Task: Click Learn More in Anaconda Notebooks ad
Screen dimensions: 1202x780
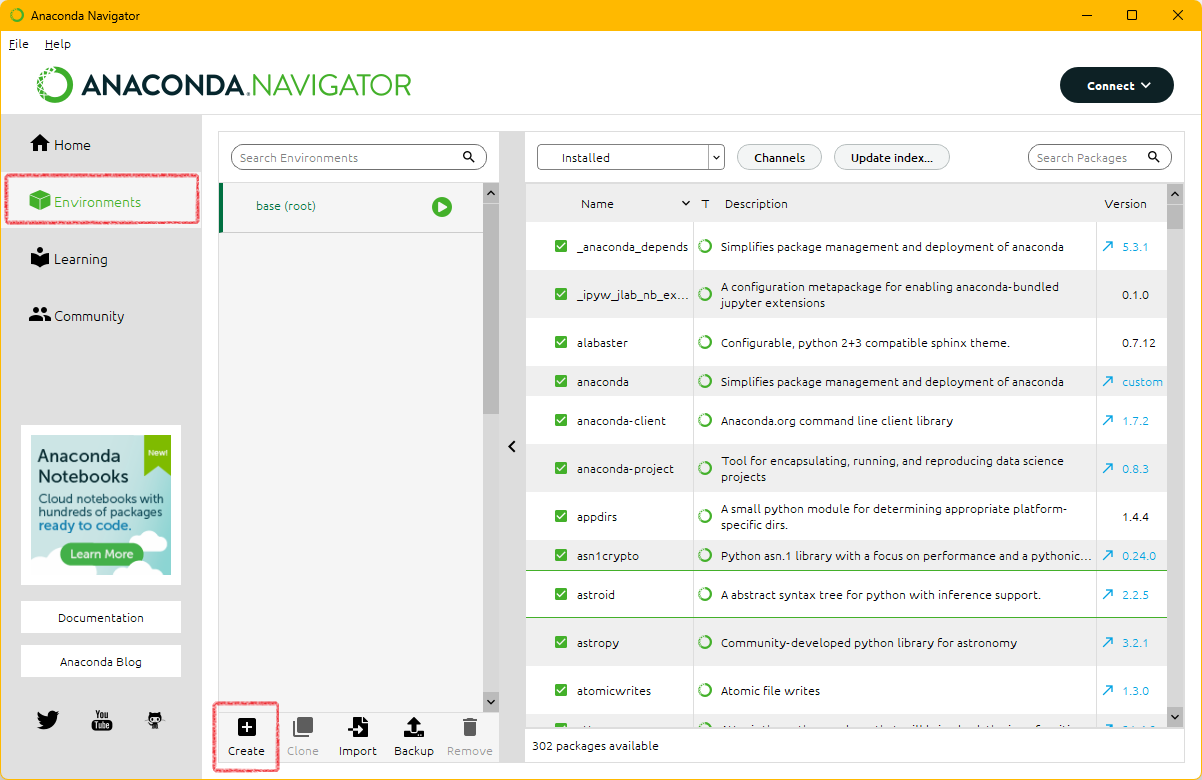Action: (101, 553)
